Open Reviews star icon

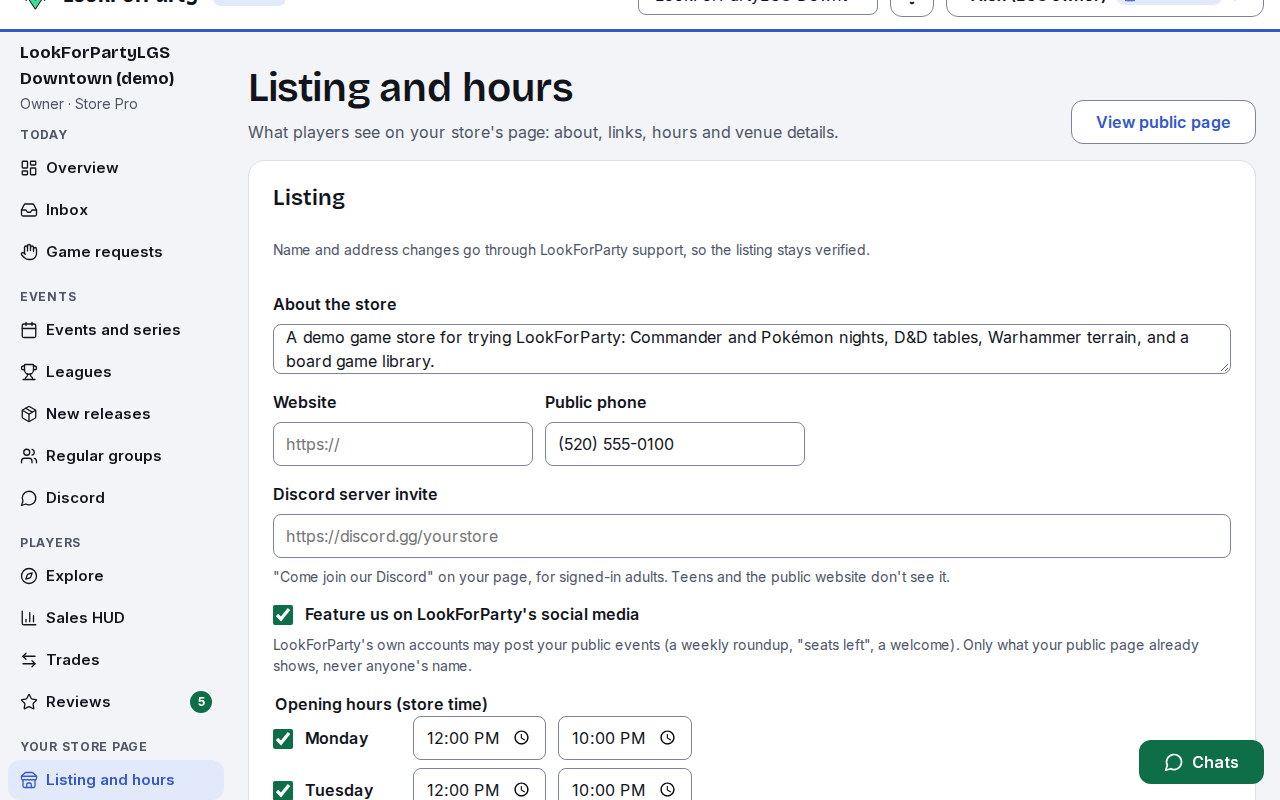point(29,702)
